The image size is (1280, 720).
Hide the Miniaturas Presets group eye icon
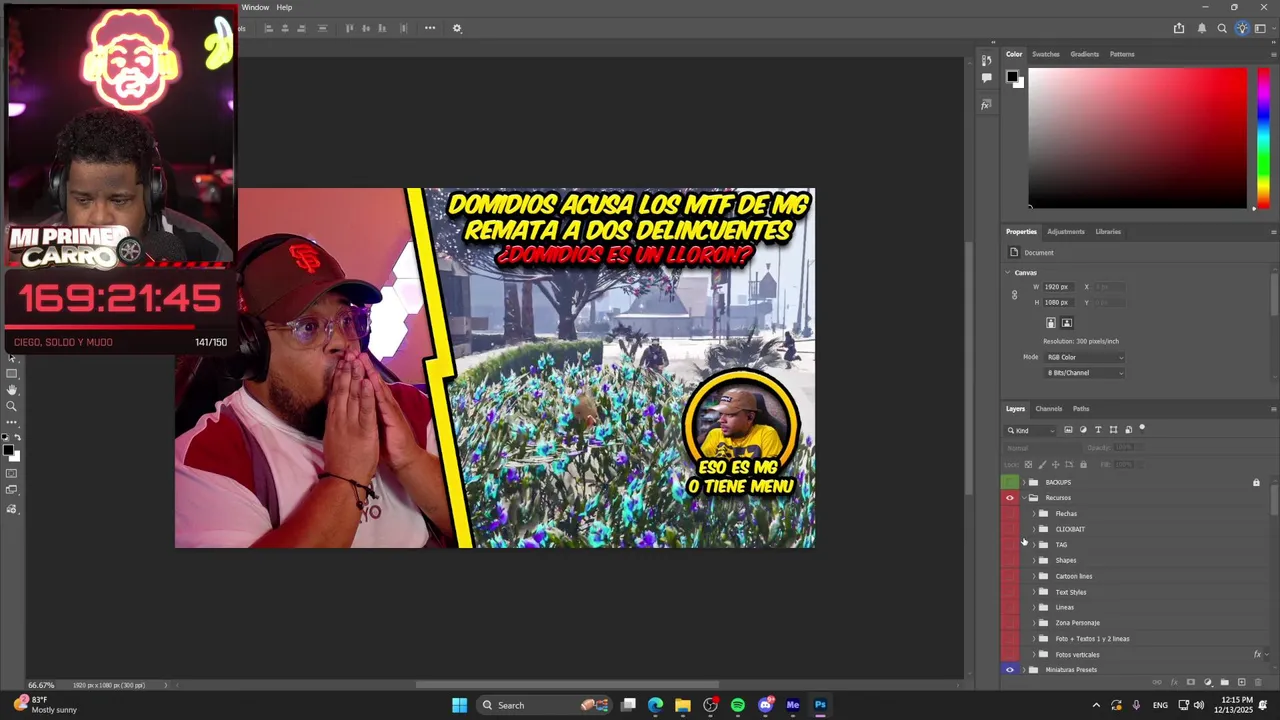click(1010, 670)
